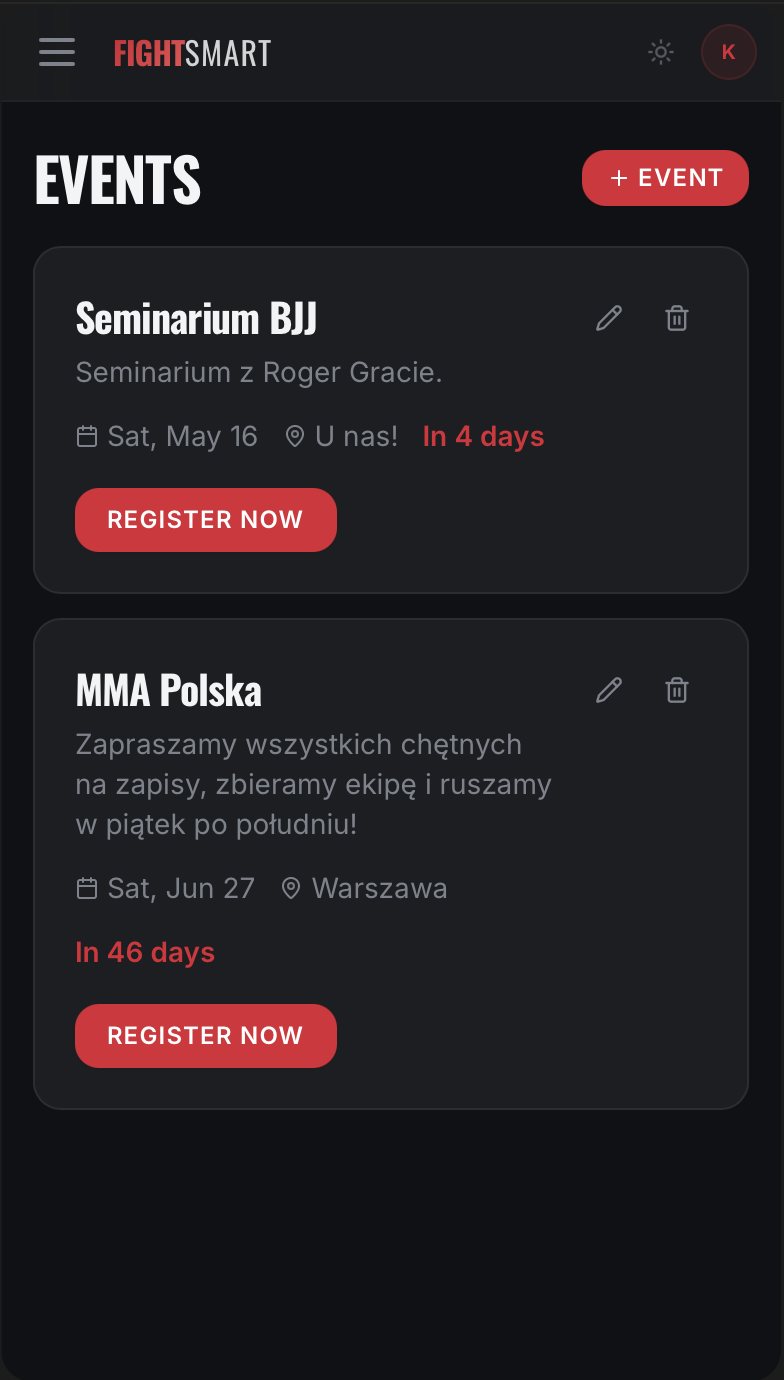Delete the Seminarium BJJ event trash icon
The width and height of the screenshot is (784, 1380).
[x=677, y=319]
